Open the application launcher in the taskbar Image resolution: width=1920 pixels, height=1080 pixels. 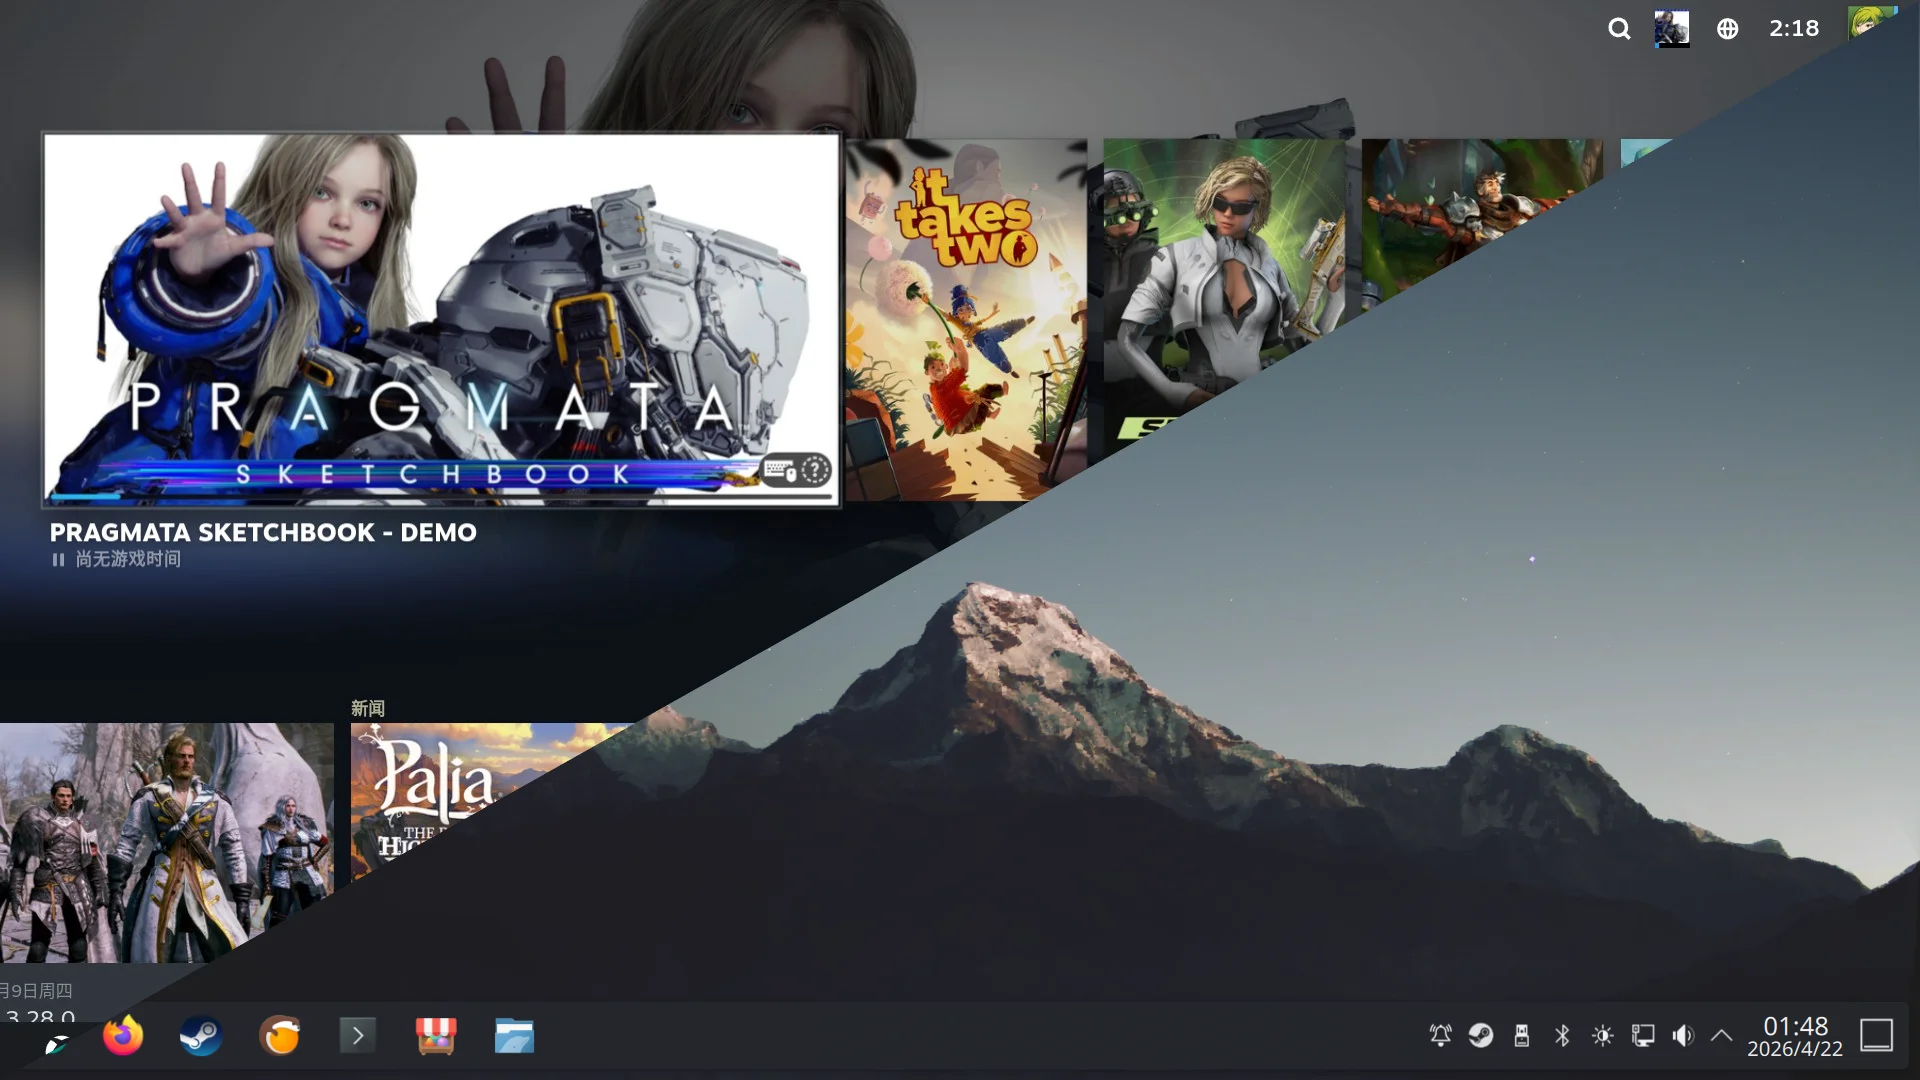tap(57, 1044)
